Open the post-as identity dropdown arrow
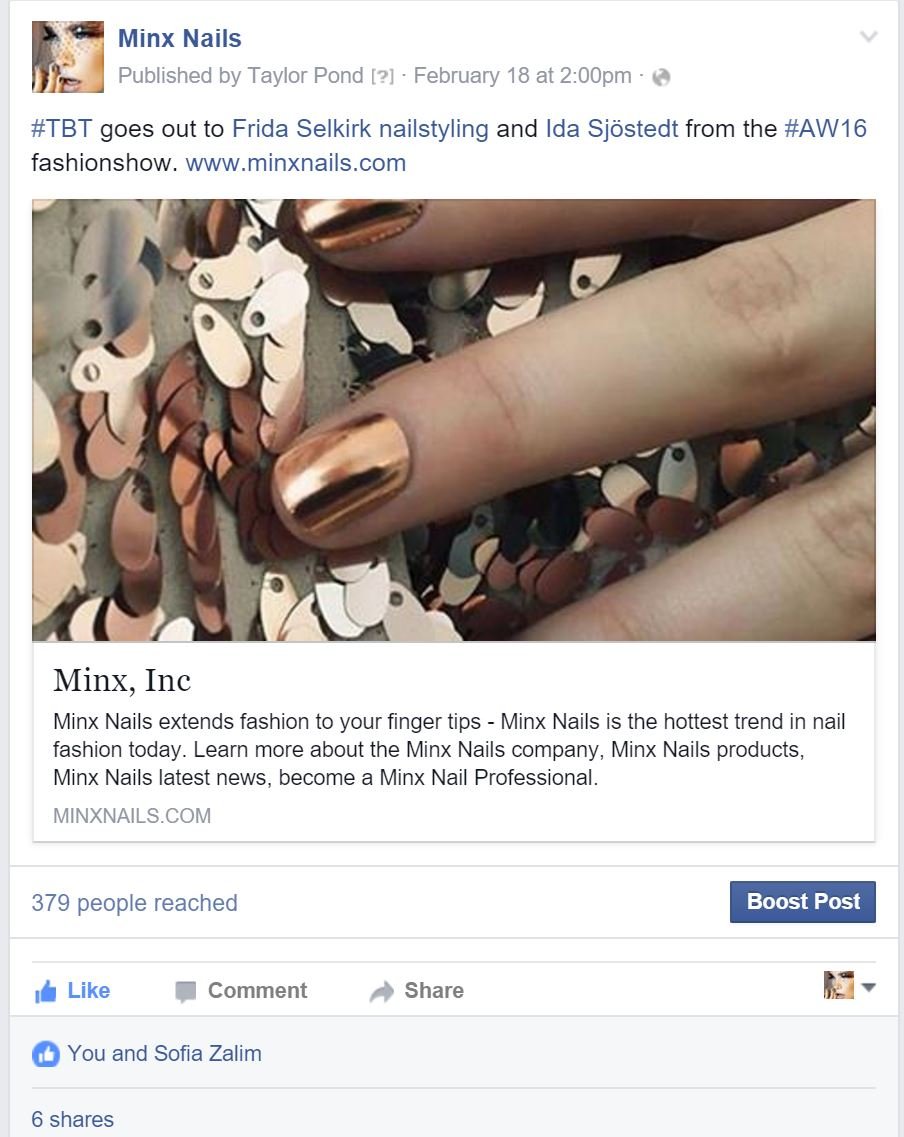The image size is (904, 1137). tap(868, 986)
